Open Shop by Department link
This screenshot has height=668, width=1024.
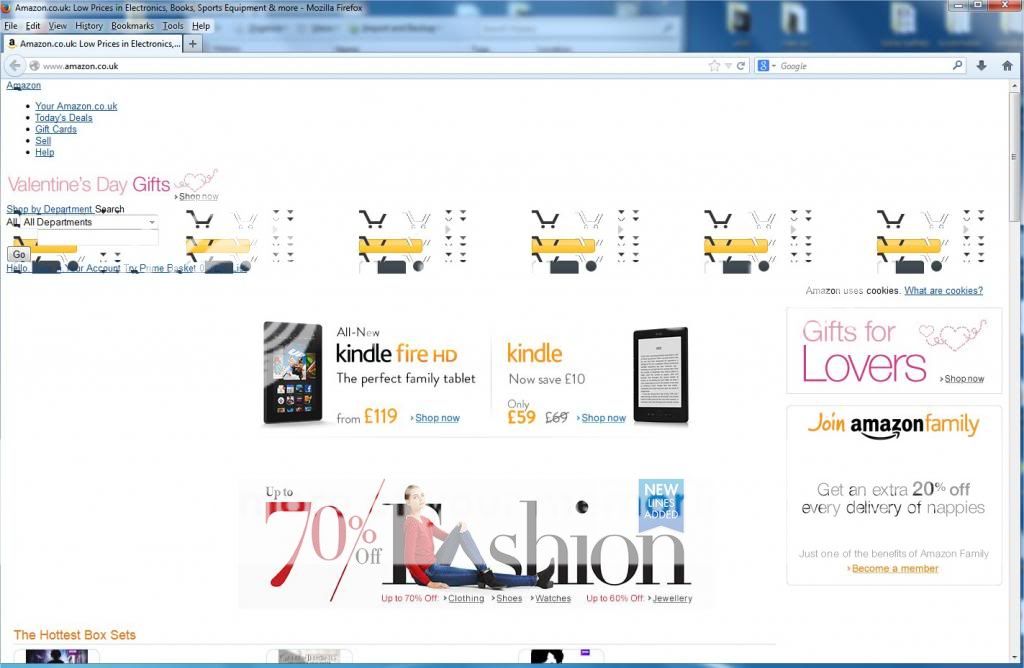pyautogui.click(x=49, y=209)
